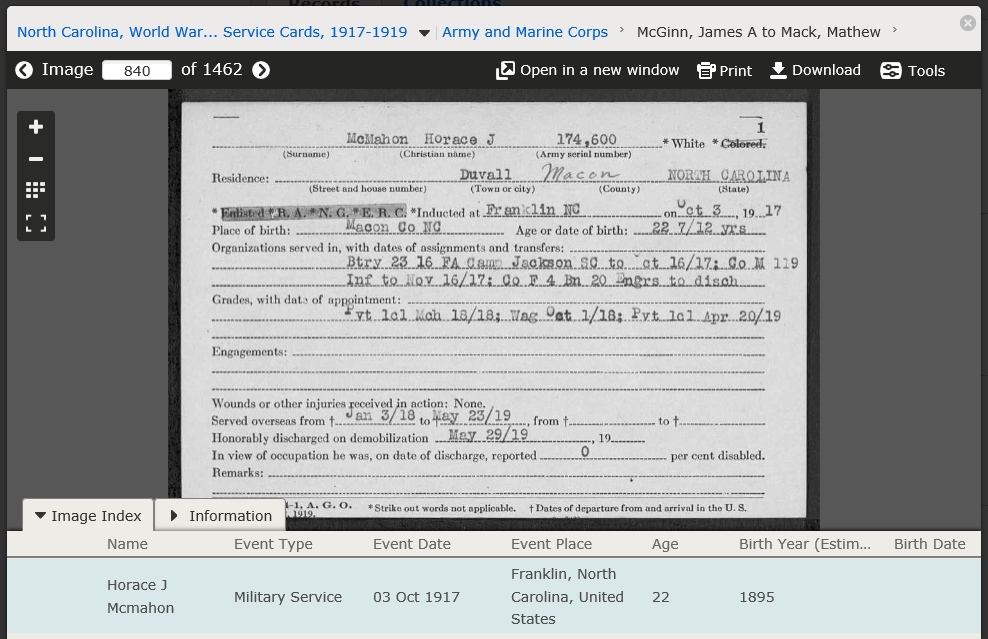Click the 'of 1462' image count text

click(212, 69)
